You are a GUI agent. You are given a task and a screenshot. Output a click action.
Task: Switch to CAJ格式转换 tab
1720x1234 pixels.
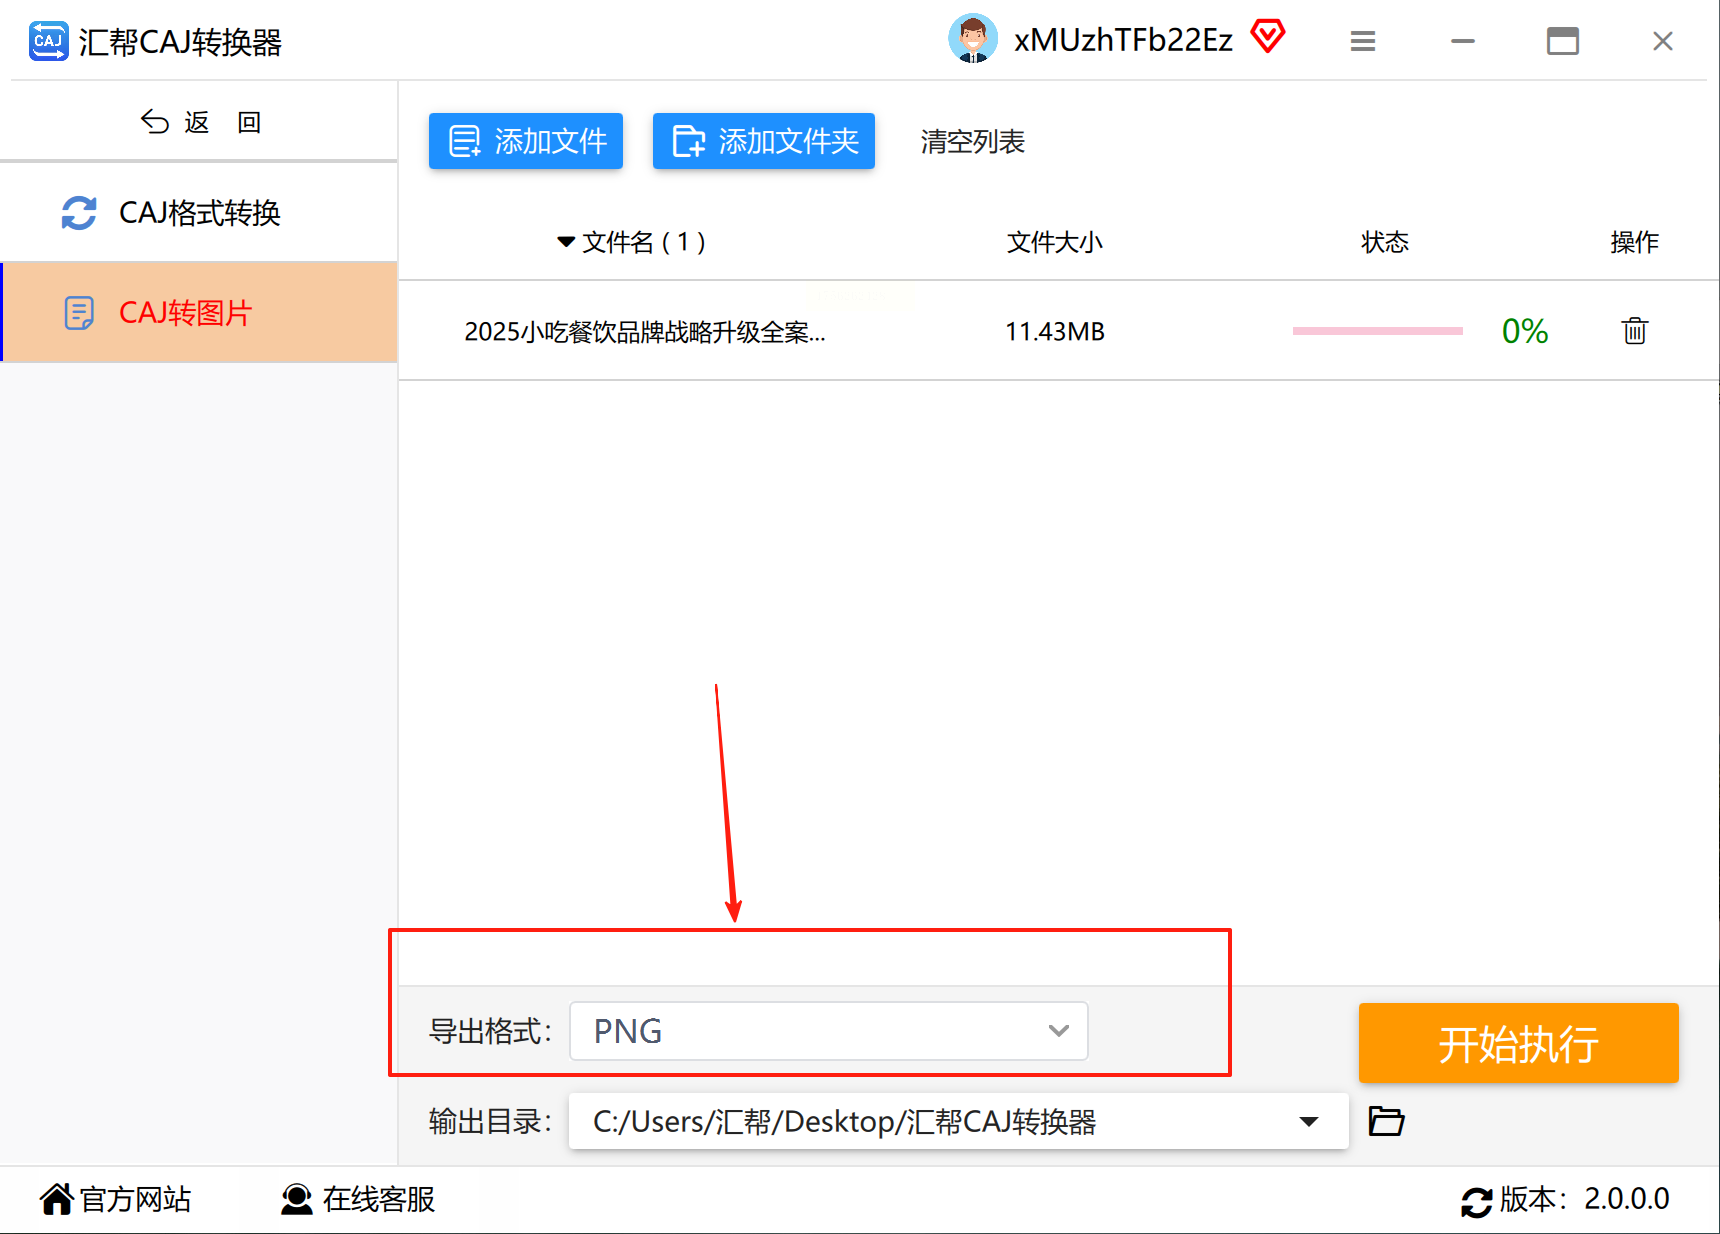199,212
